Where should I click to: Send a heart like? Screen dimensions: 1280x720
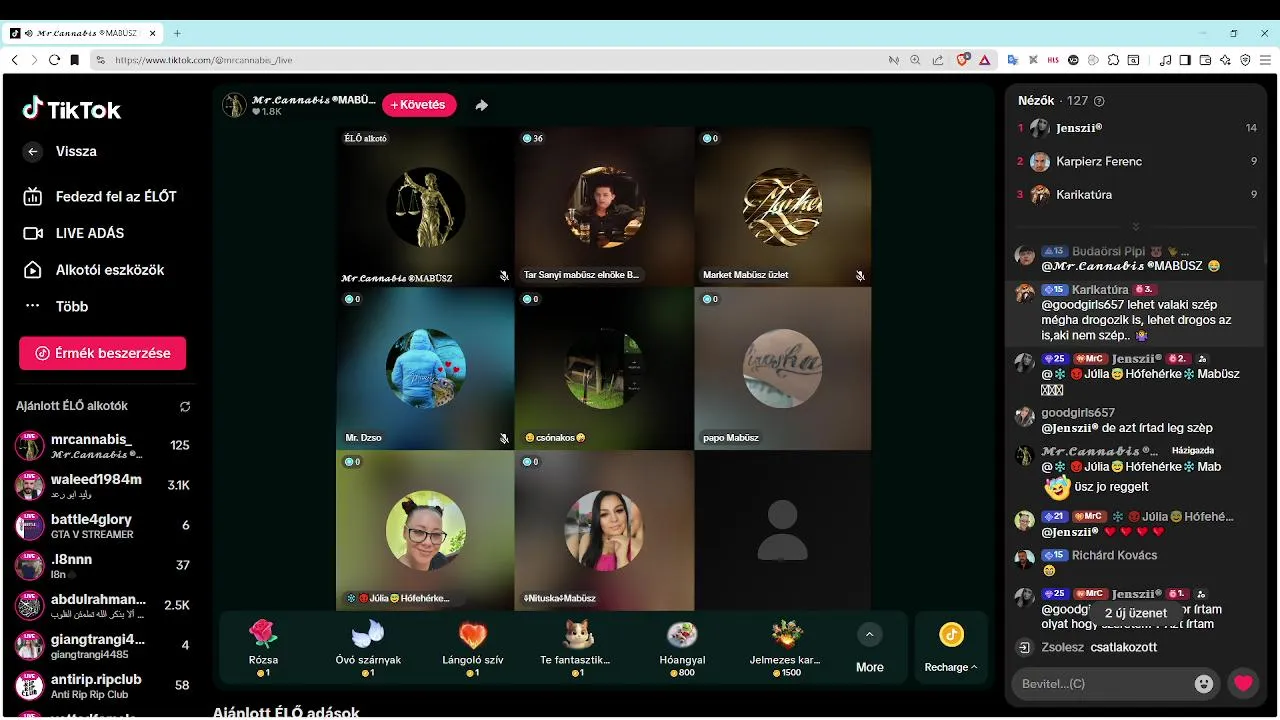point(1243,684)
